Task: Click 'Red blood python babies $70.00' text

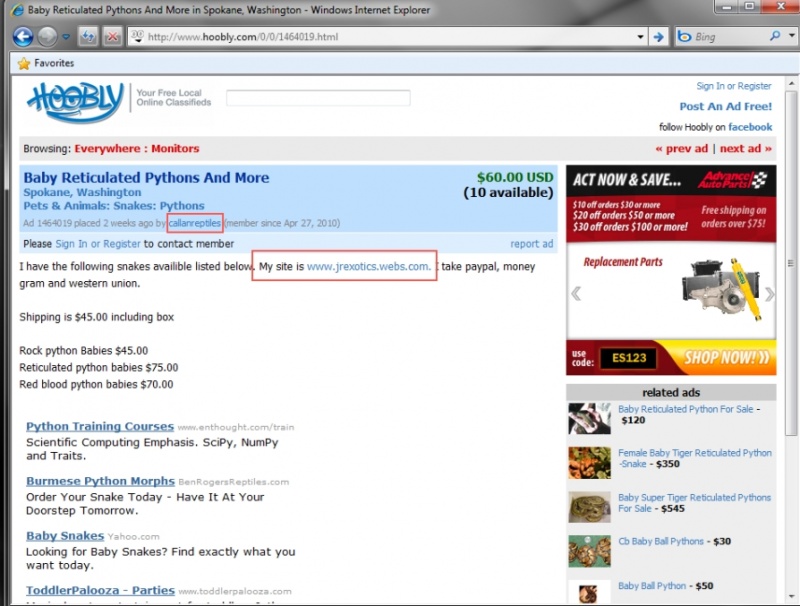Action: coord(96,385)
